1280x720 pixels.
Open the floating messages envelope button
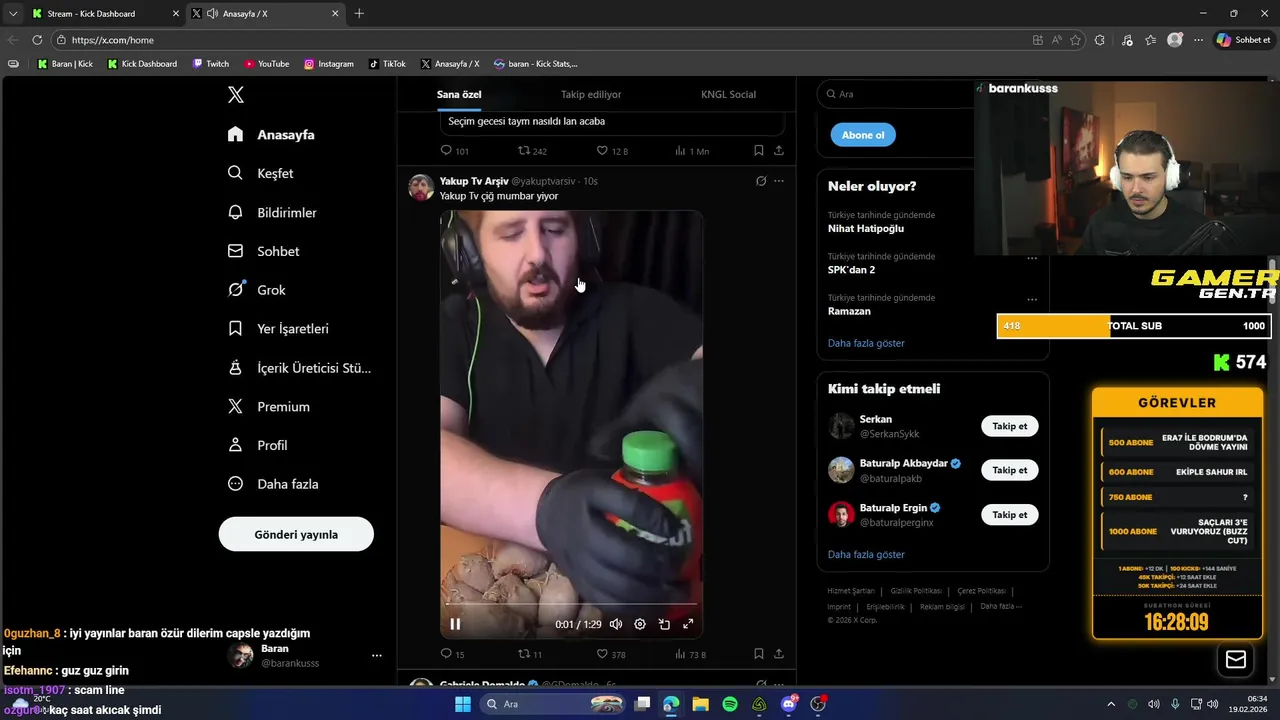click(x=1236, y=659)
